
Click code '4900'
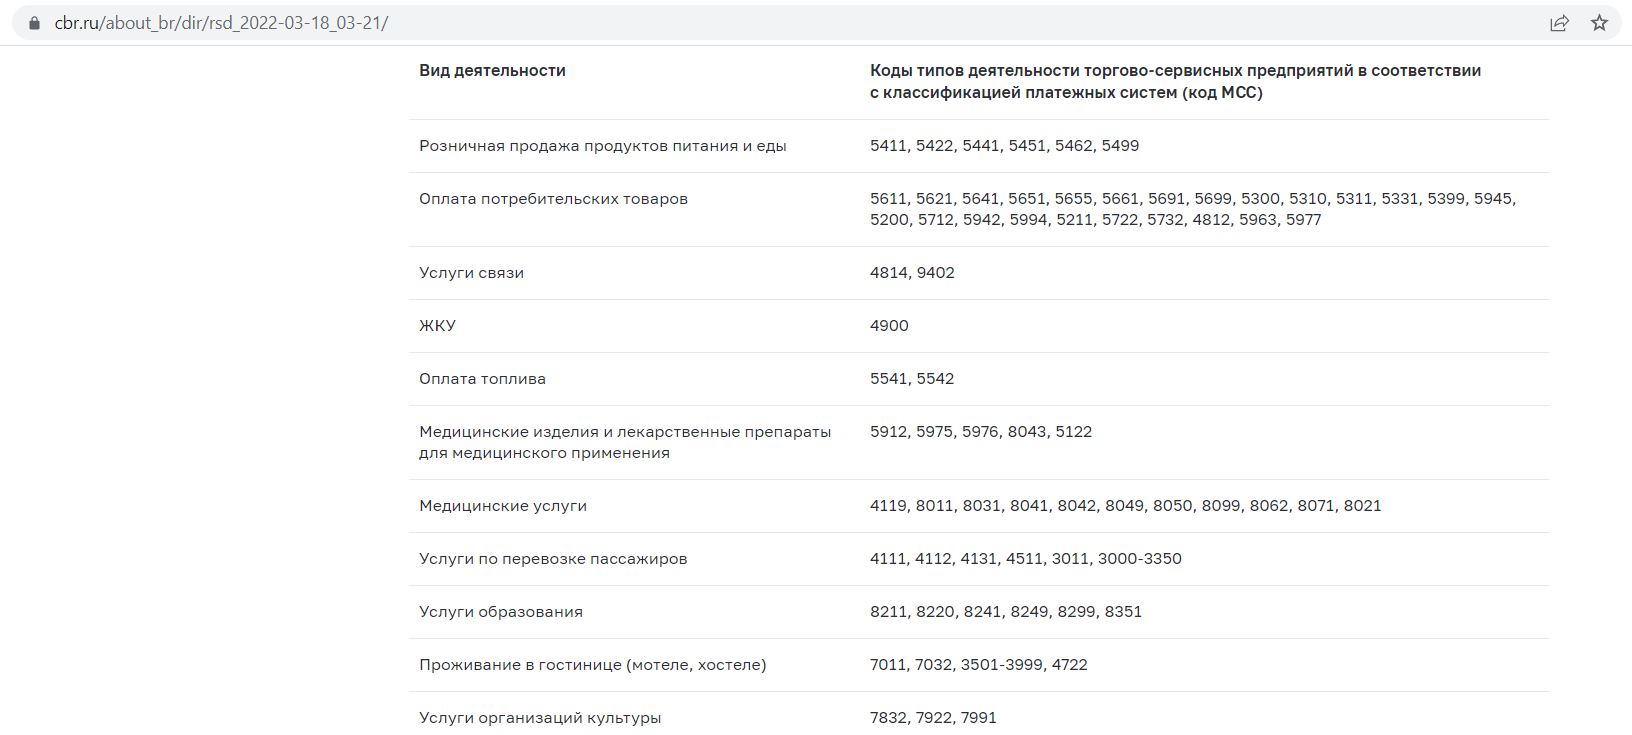tap(889, 326)
